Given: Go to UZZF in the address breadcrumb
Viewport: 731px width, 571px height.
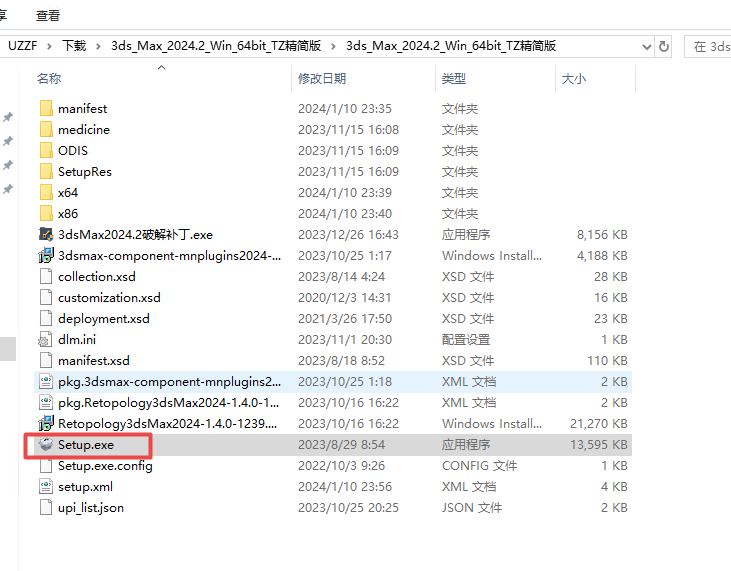Looking at the screenshot, I should click(23, 46).
